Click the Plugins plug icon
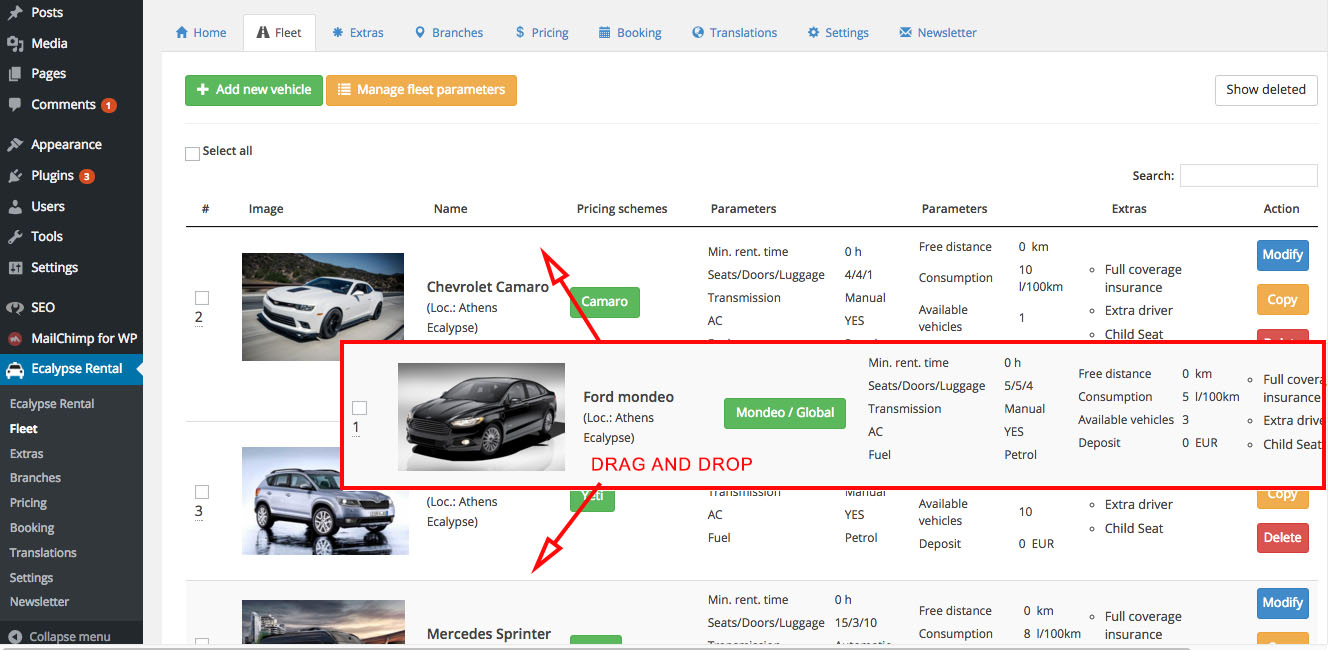The width and height of the screenshot is (1328, 650). coord(15,176)
